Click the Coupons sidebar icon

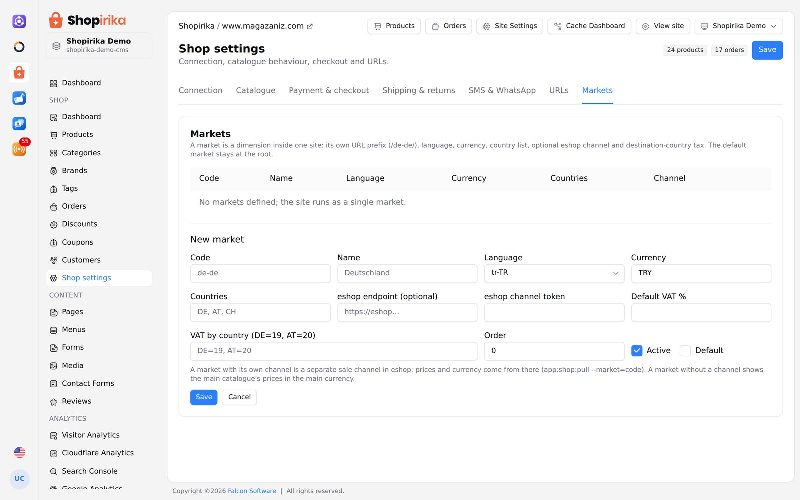pyautogui.click(x=53, y=242)
